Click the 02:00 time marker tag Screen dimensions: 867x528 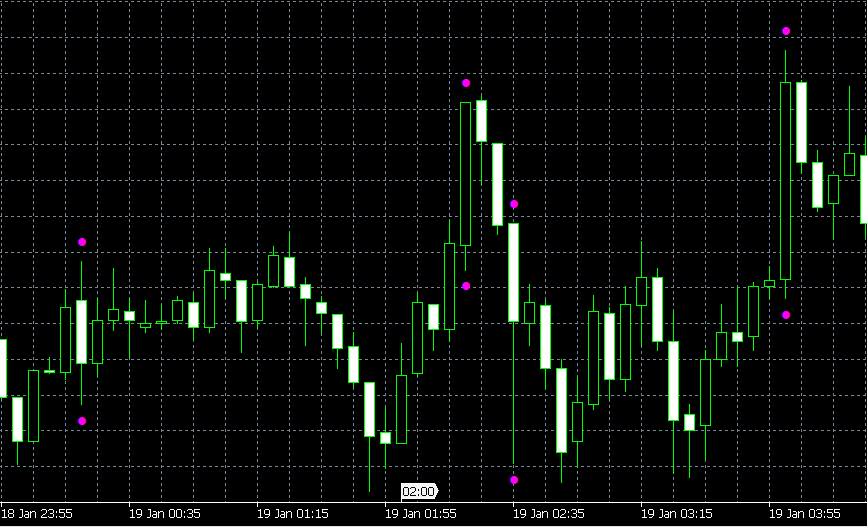[x=419, y=491]
